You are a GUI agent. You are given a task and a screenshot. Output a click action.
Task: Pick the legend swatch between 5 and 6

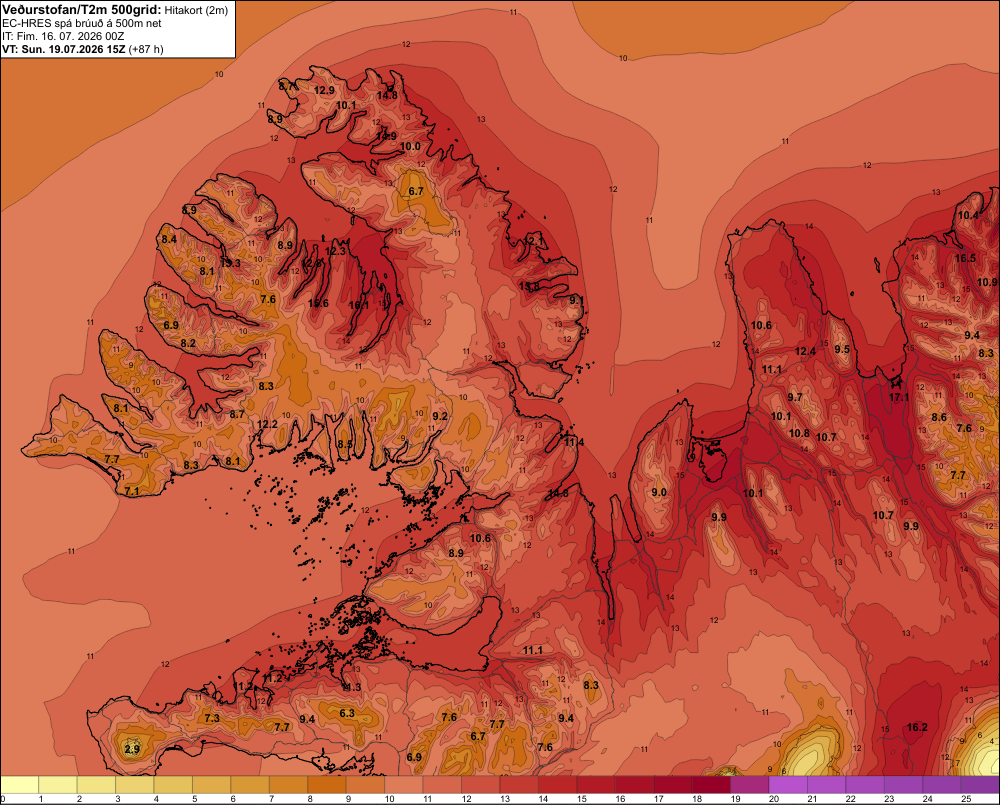pyautogui.click(x=212, y=784)
